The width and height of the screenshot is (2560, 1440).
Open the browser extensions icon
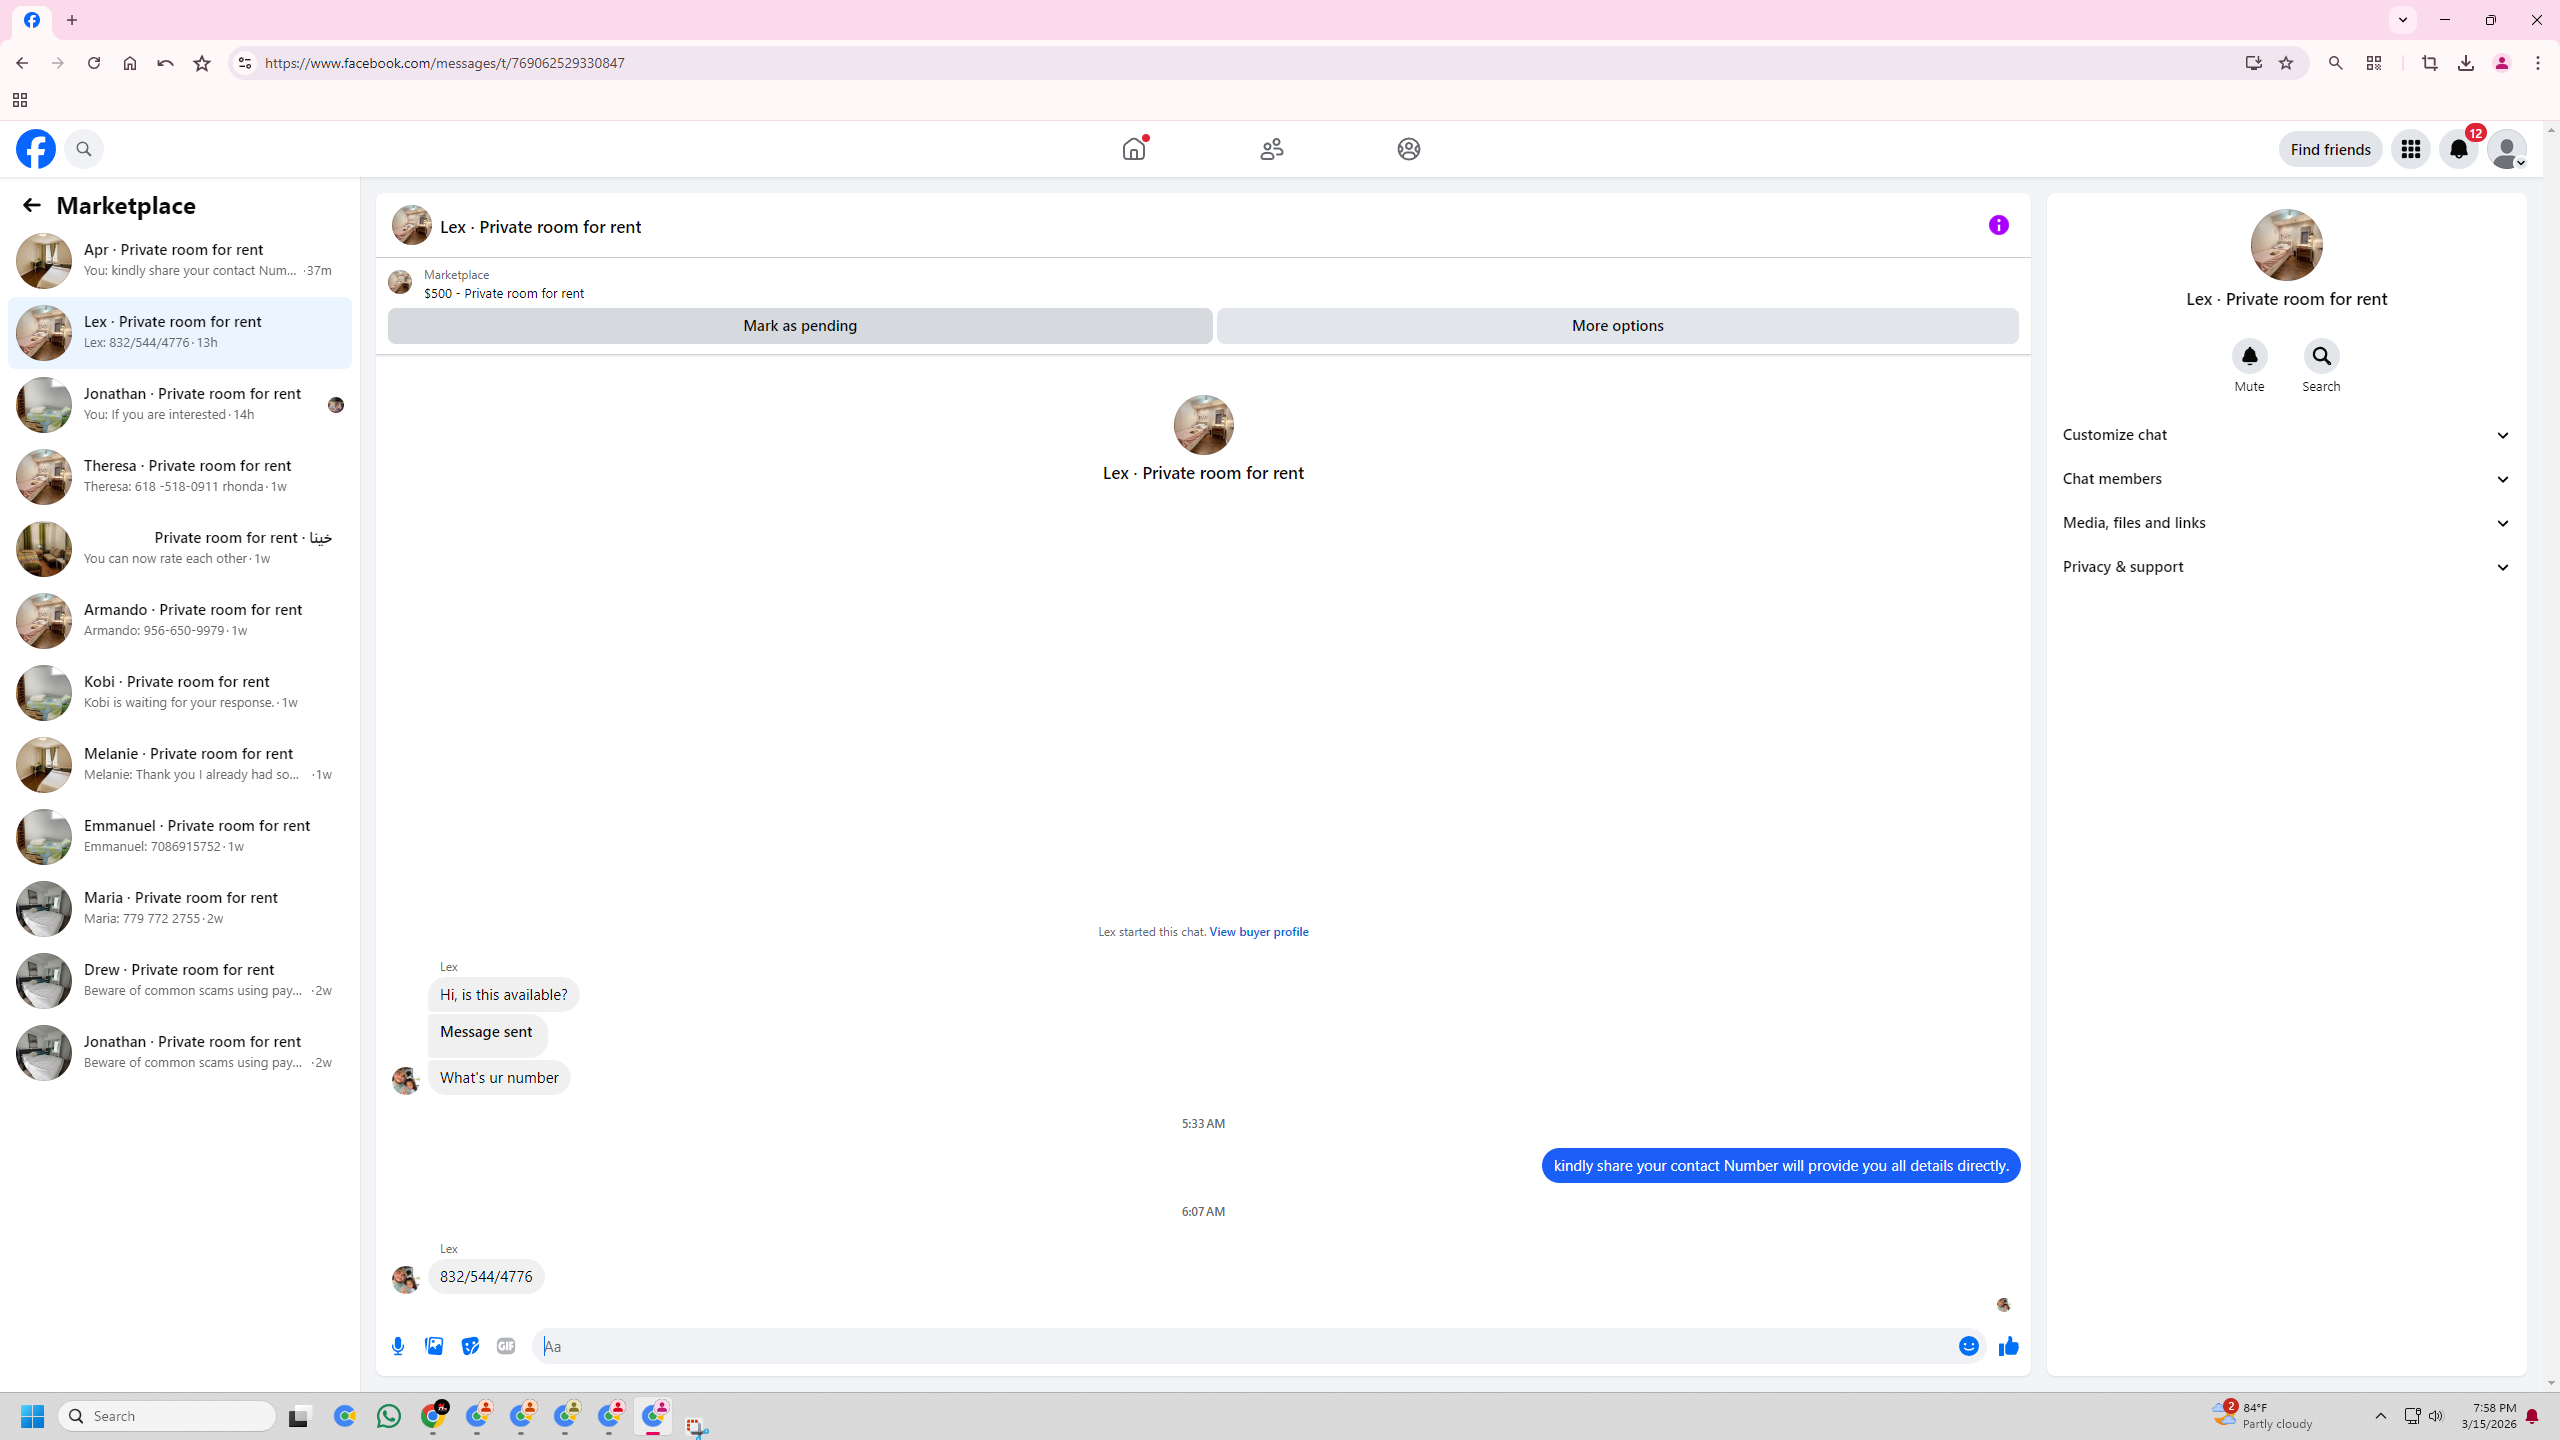point(2374,63)
